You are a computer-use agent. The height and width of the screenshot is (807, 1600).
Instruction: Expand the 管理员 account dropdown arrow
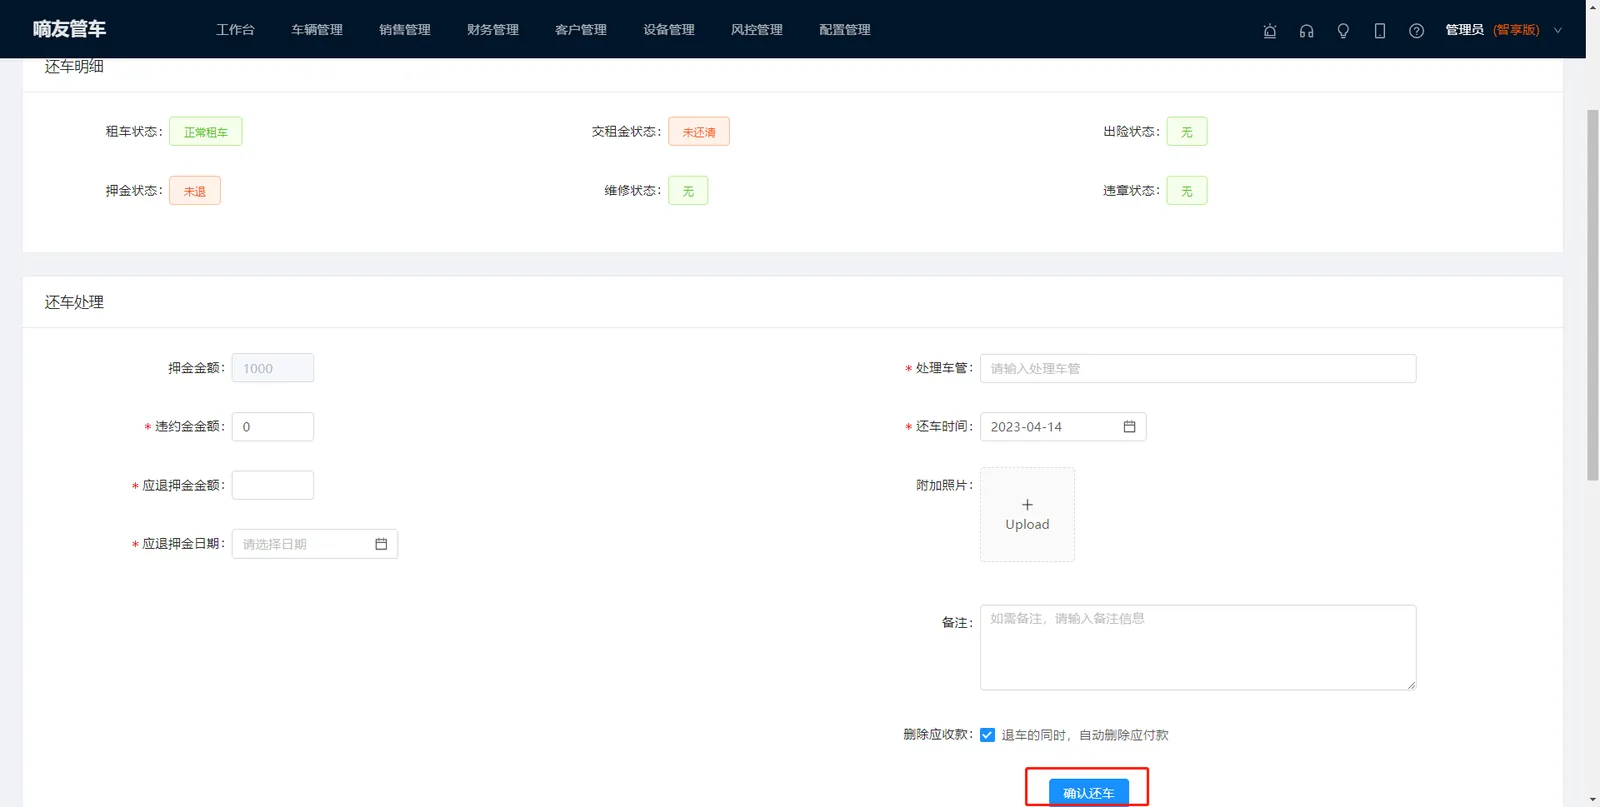pyautogui.click(x=1557, y=31)
